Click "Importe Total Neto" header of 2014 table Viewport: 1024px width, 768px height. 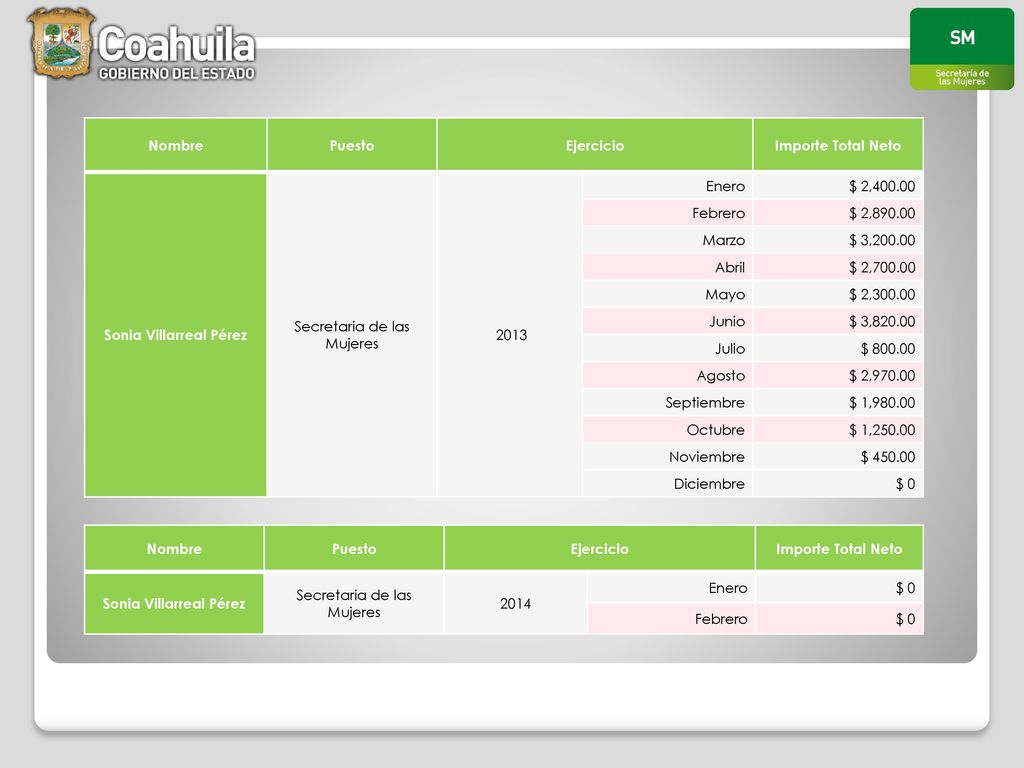[839, 549]
